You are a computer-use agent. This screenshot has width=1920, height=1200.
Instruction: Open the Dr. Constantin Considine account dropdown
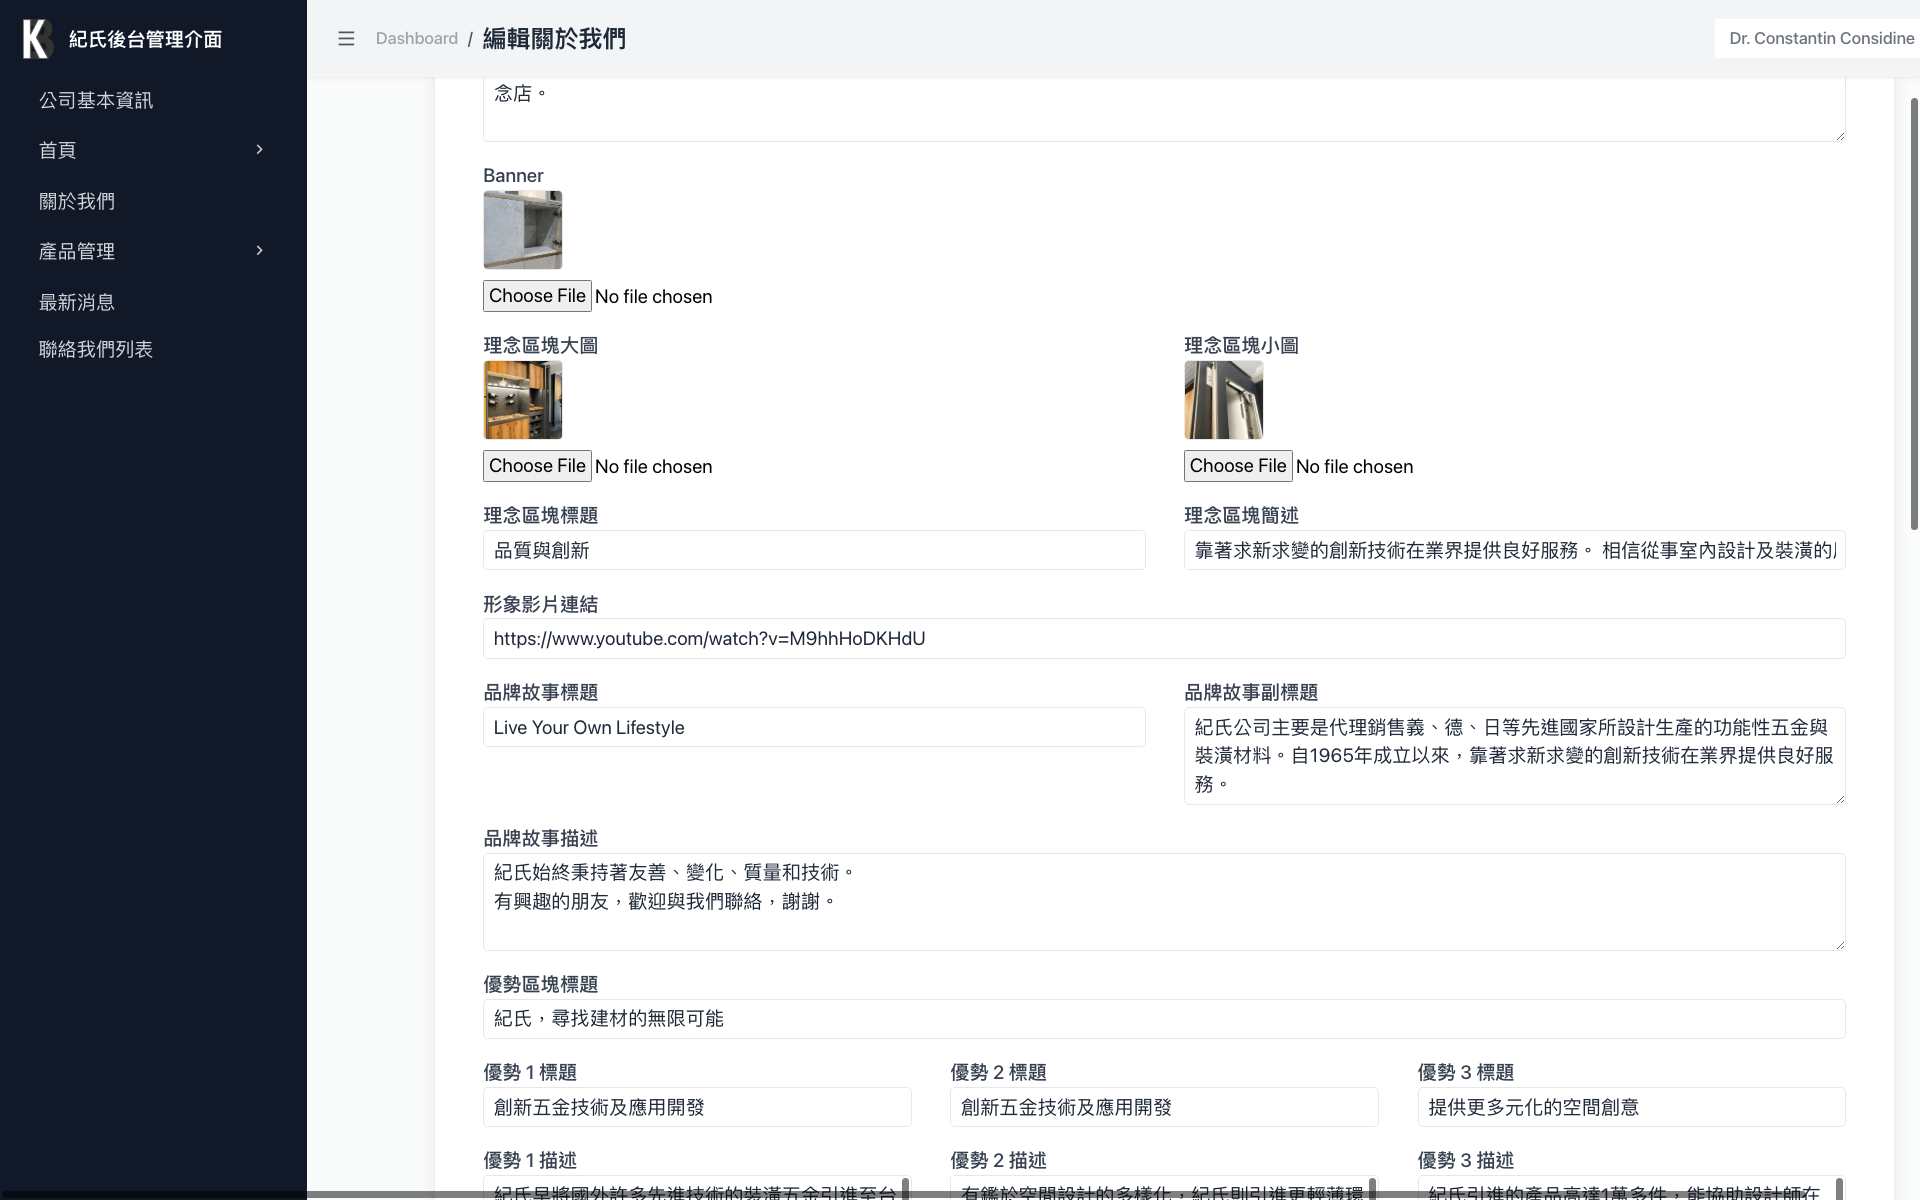1820,38
